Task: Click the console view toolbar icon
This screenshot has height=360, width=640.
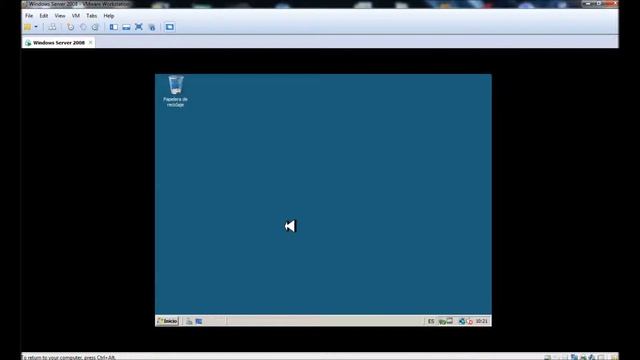Action: point(169,27)
